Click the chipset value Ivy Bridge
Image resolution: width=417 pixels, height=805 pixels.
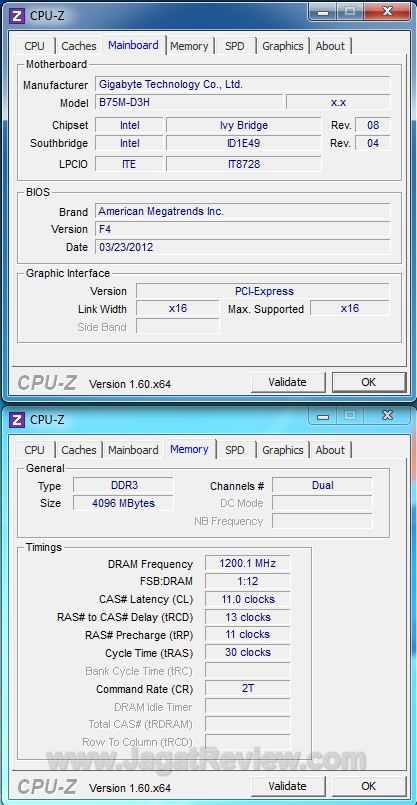[243, 125]
